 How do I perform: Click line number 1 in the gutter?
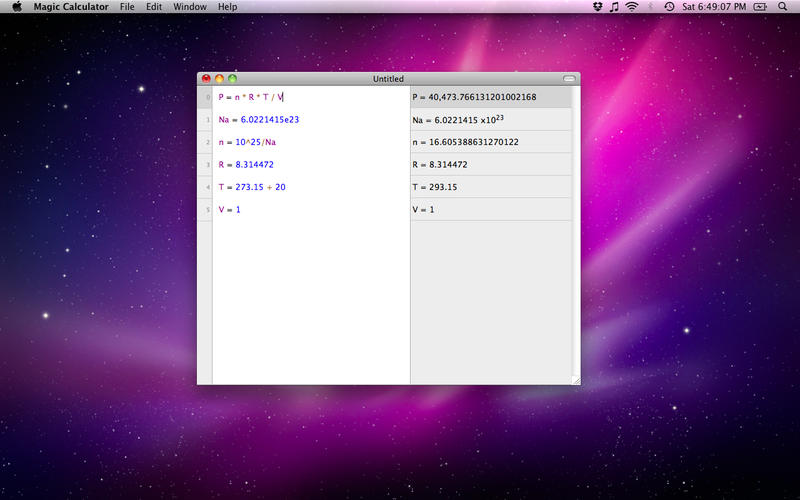pyautogui.click(x=208, y=119)
